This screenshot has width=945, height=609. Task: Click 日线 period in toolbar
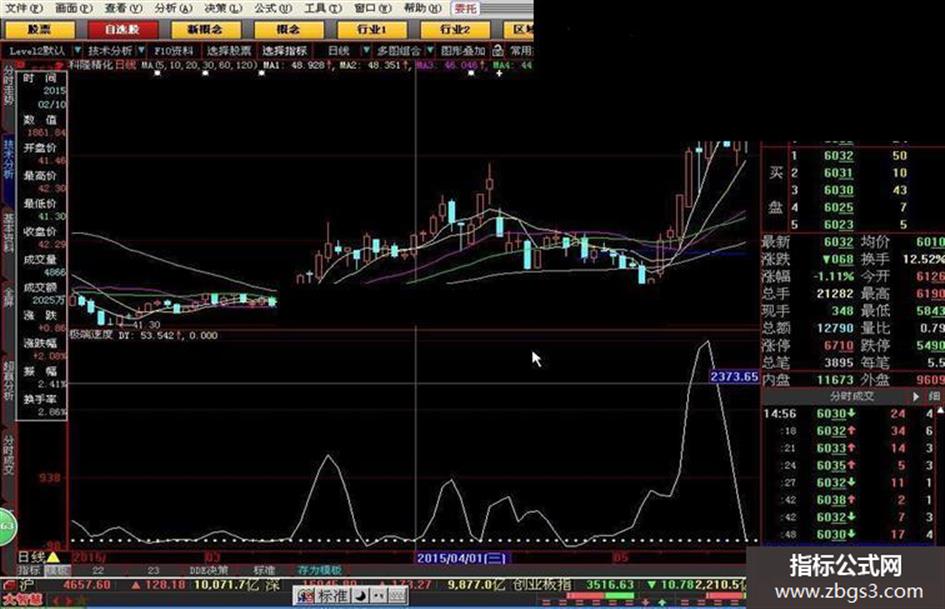[339, 51]
